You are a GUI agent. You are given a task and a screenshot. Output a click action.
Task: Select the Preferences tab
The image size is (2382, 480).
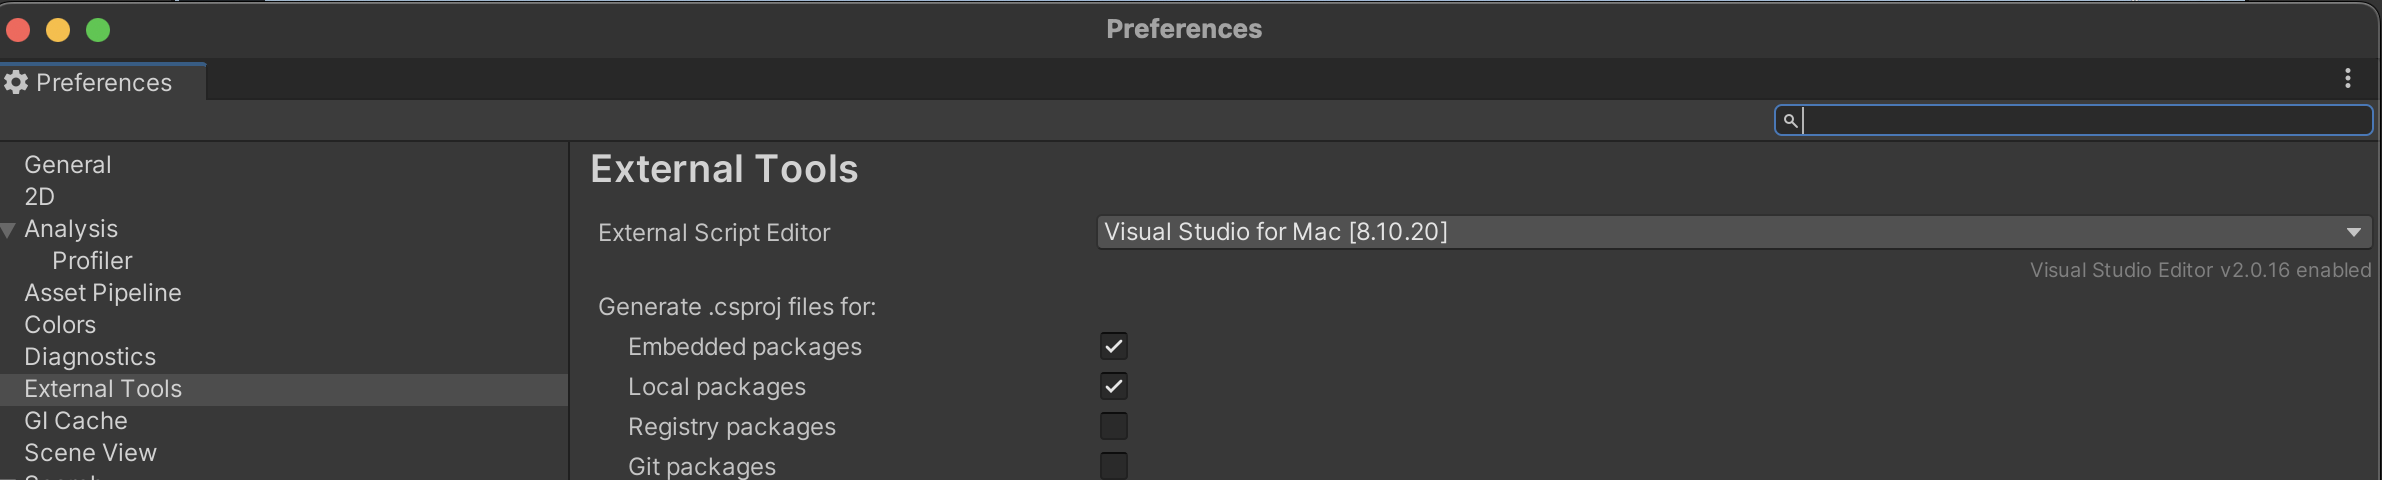coord(103,82)
